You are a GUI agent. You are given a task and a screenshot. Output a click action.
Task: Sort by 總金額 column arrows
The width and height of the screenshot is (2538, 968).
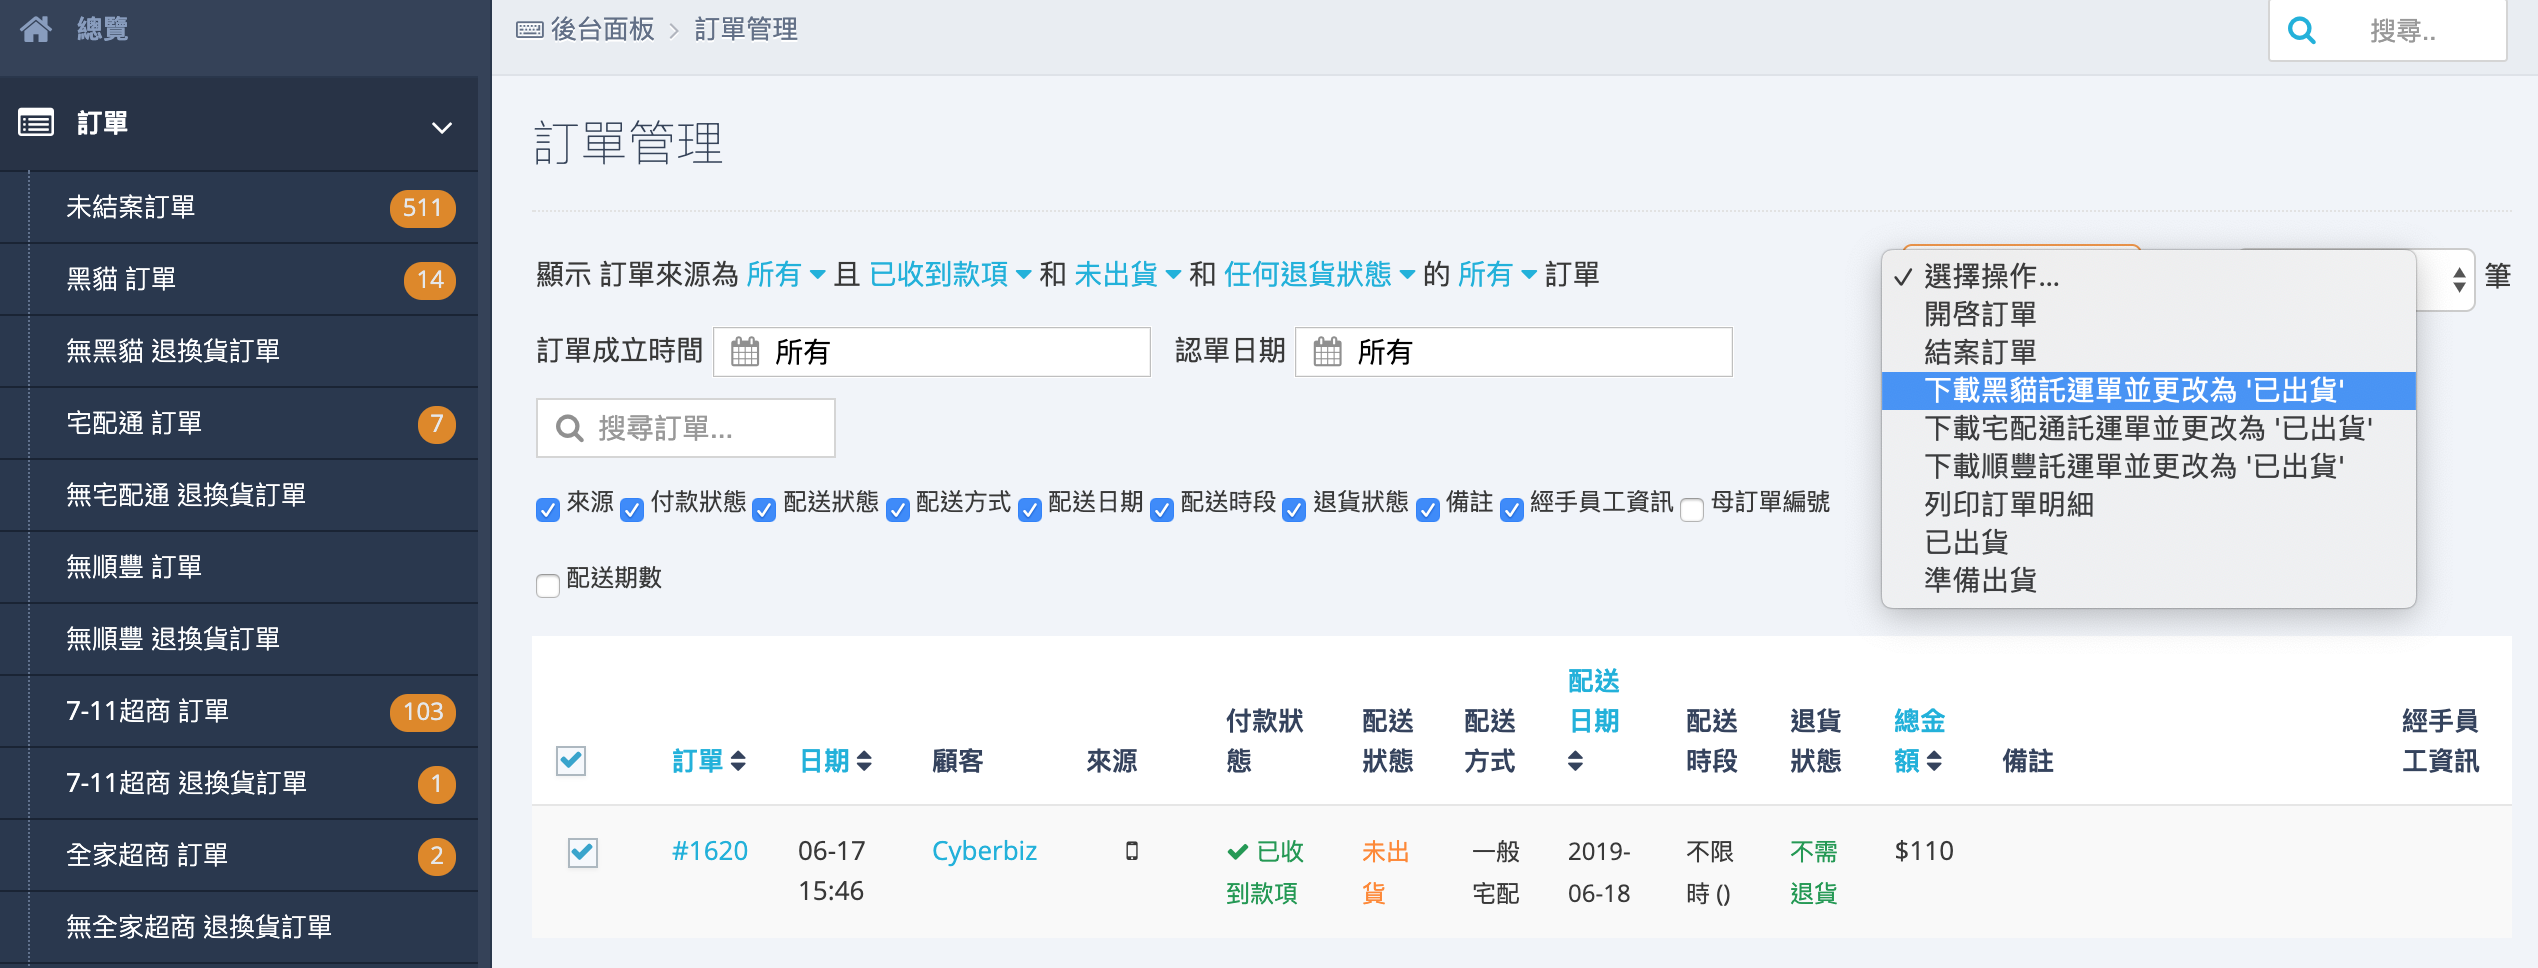[x=1934, y=761]
